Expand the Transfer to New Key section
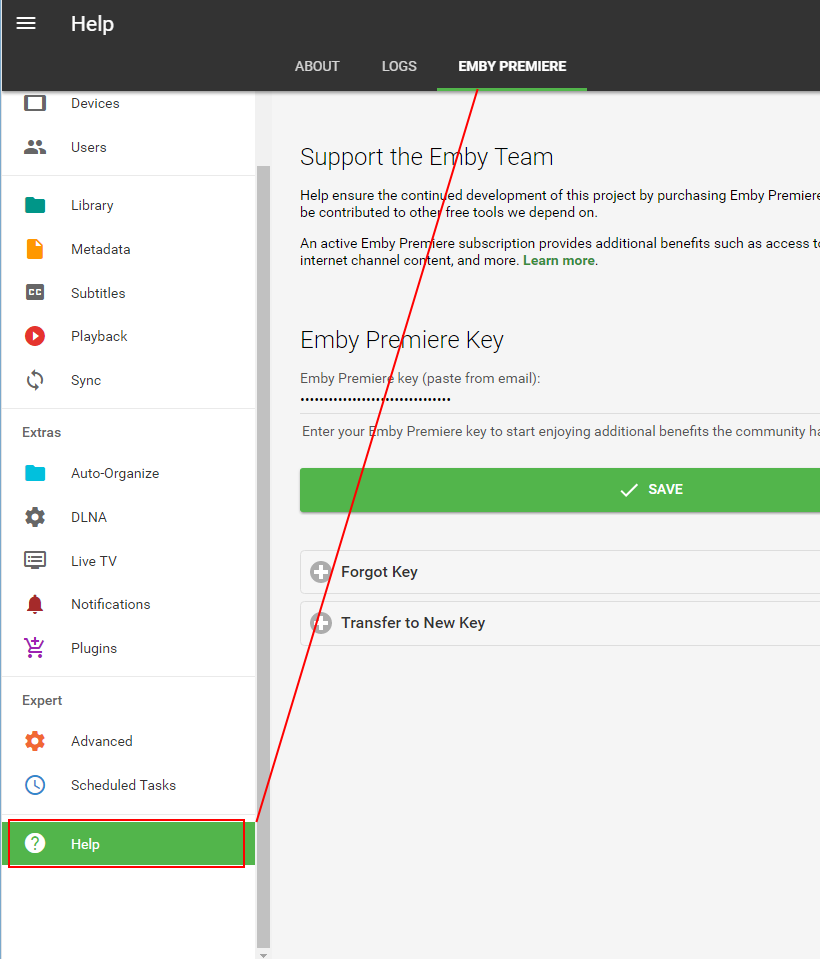 [x=560, y=623]
